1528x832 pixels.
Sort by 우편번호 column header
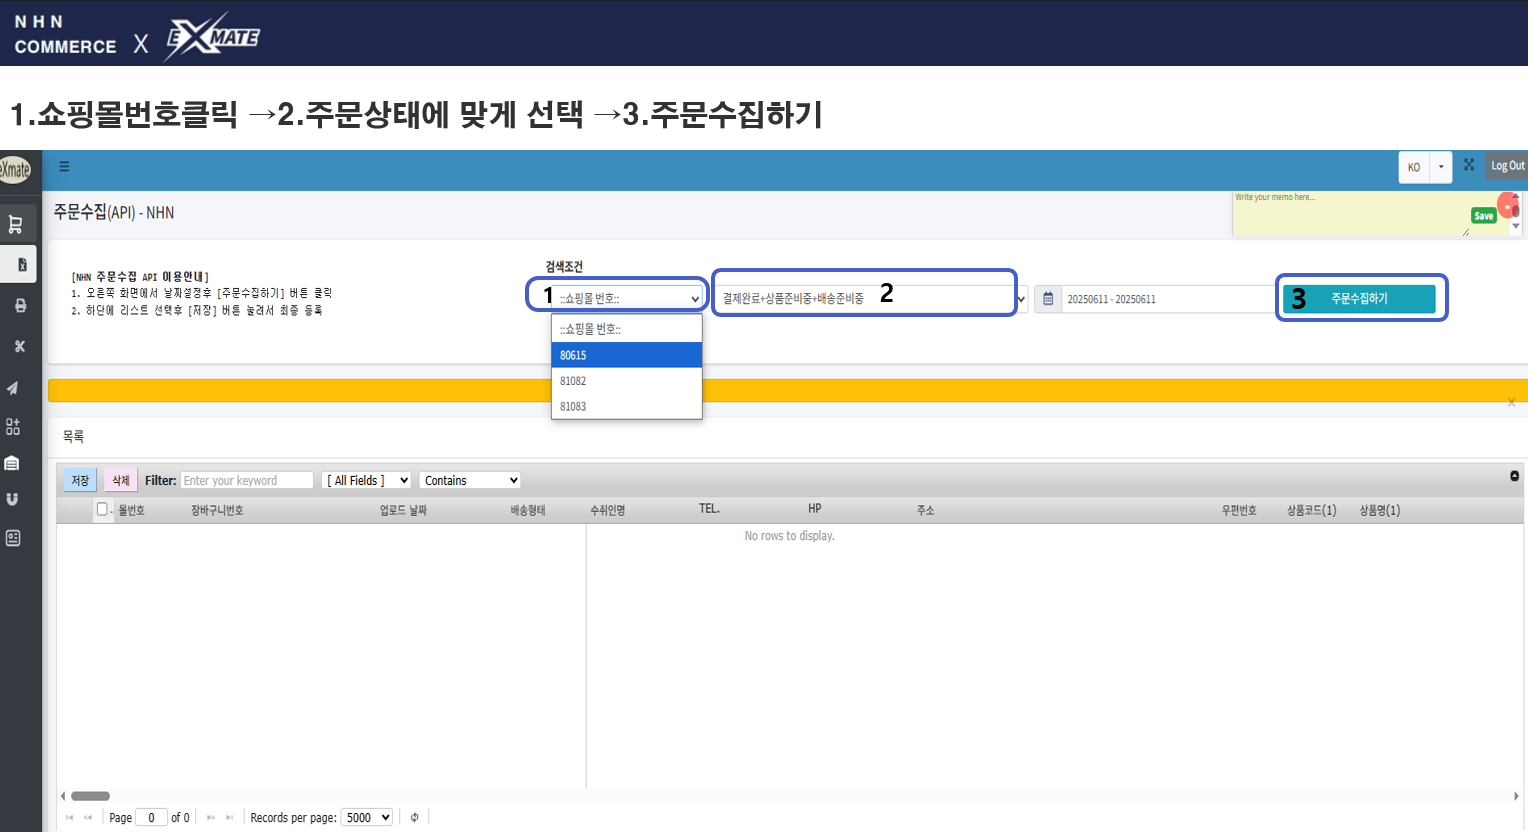1239,510
